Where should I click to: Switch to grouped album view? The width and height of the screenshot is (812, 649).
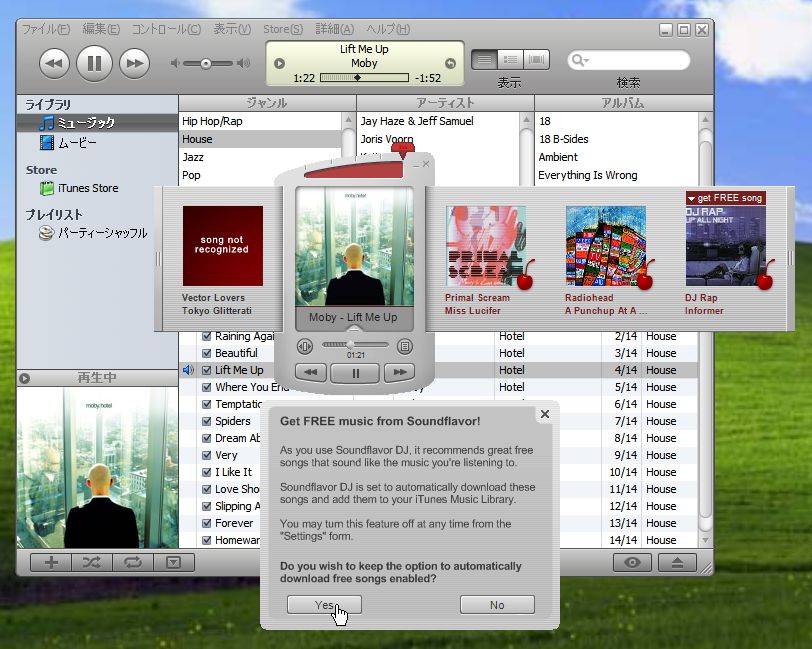(x=510, y=60)
